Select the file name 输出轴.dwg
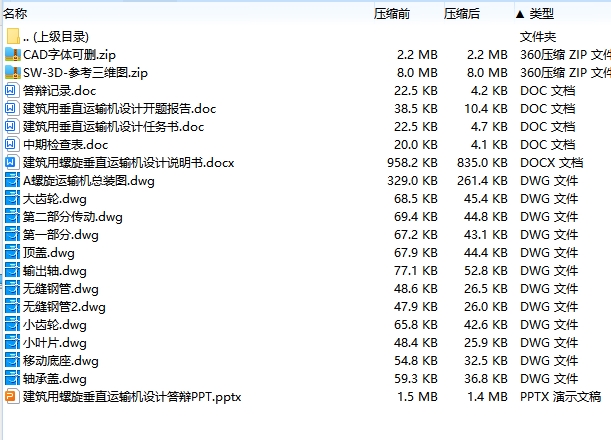 coord(55,271)
